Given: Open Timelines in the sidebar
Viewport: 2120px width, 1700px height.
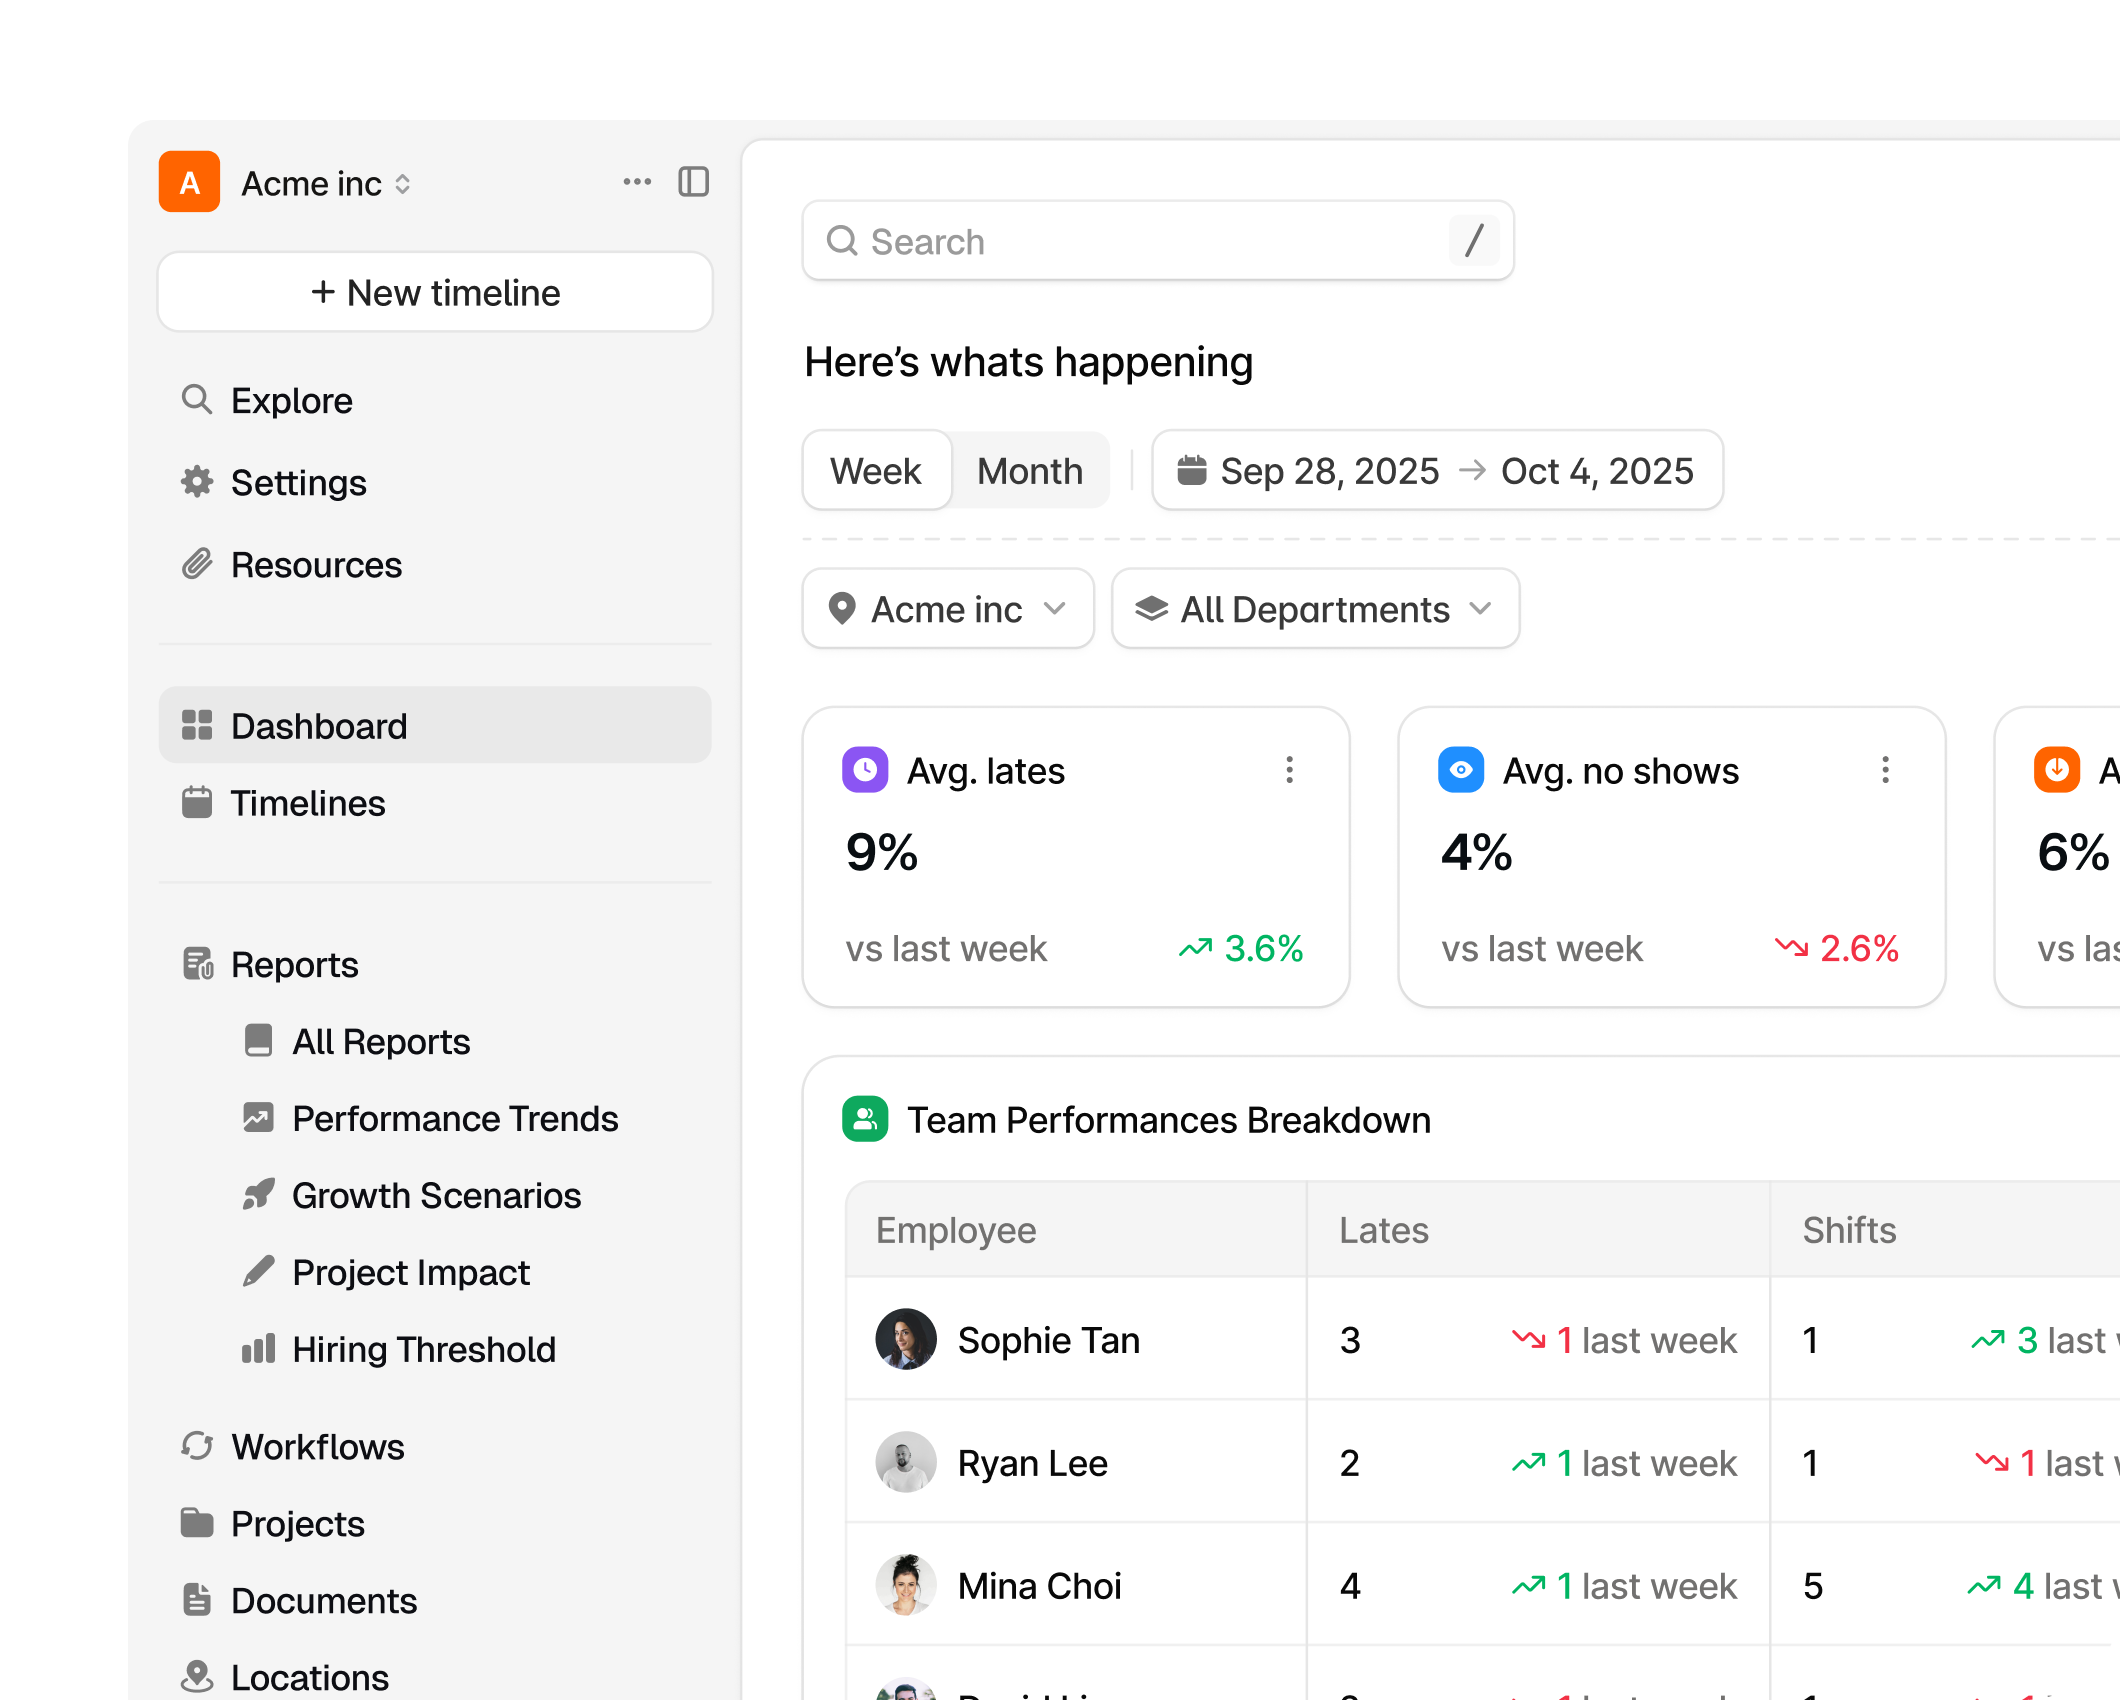Looking at the screenshot, I should [x=307, y=803].
